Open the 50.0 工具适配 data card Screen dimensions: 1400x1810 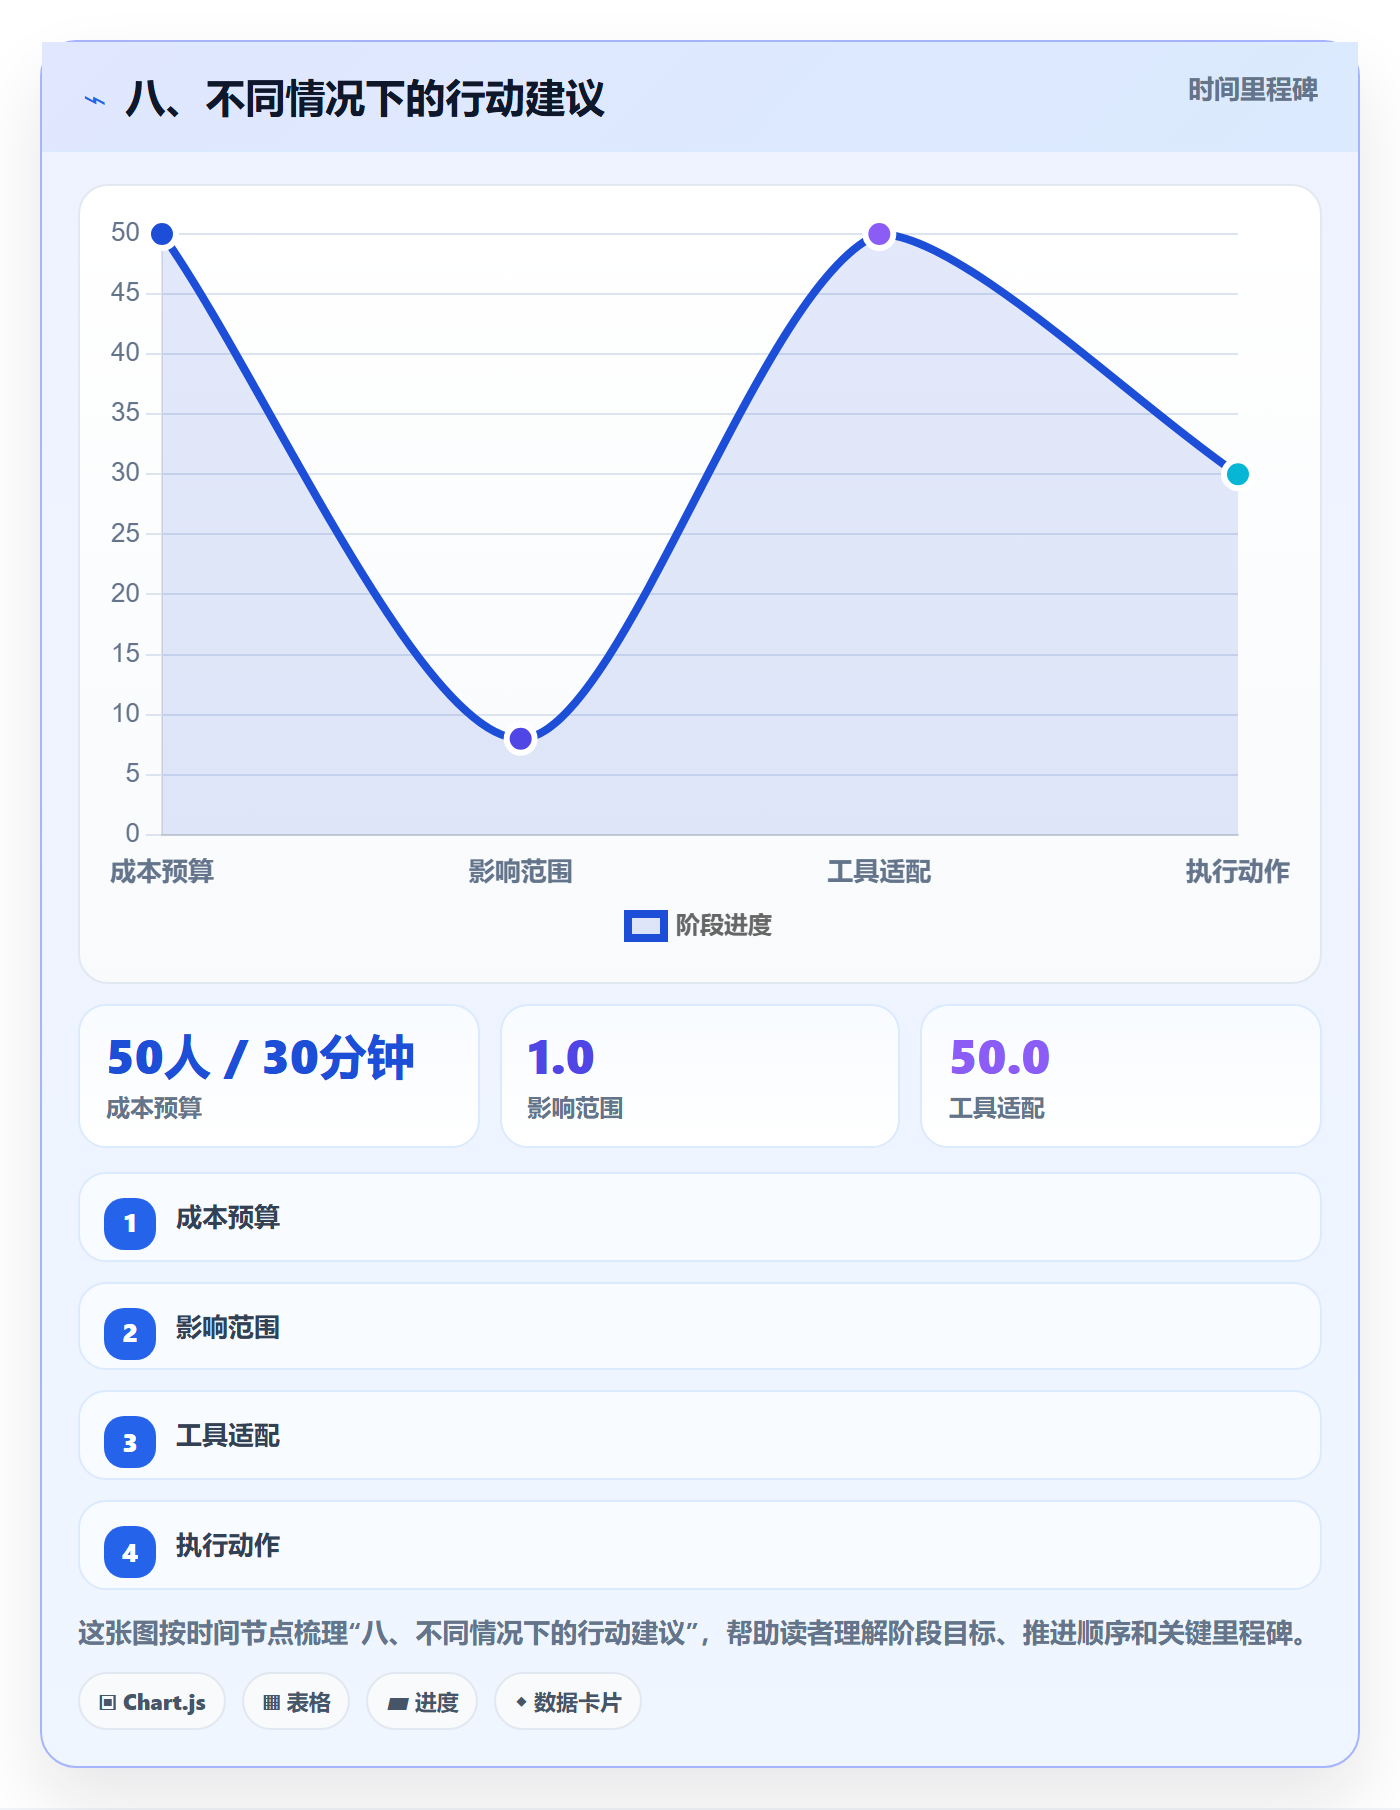pos(1121,1076)
